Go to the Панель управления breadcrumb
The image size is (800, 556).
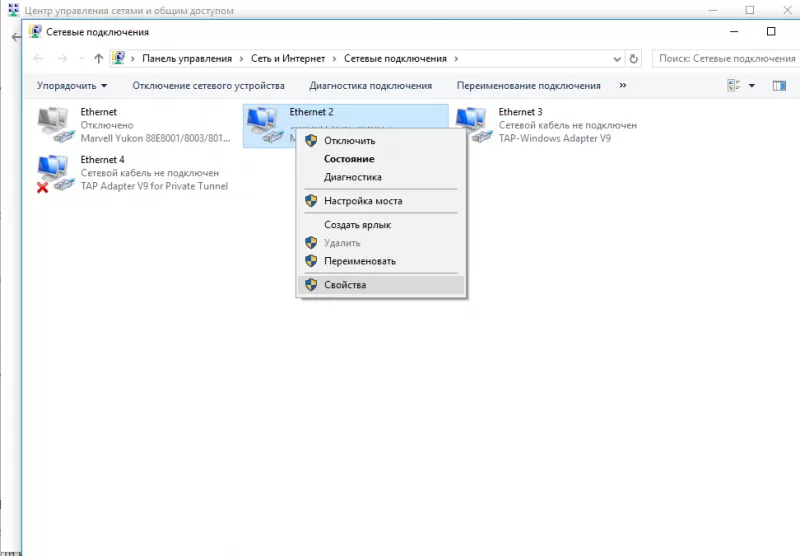click(187, 59)
